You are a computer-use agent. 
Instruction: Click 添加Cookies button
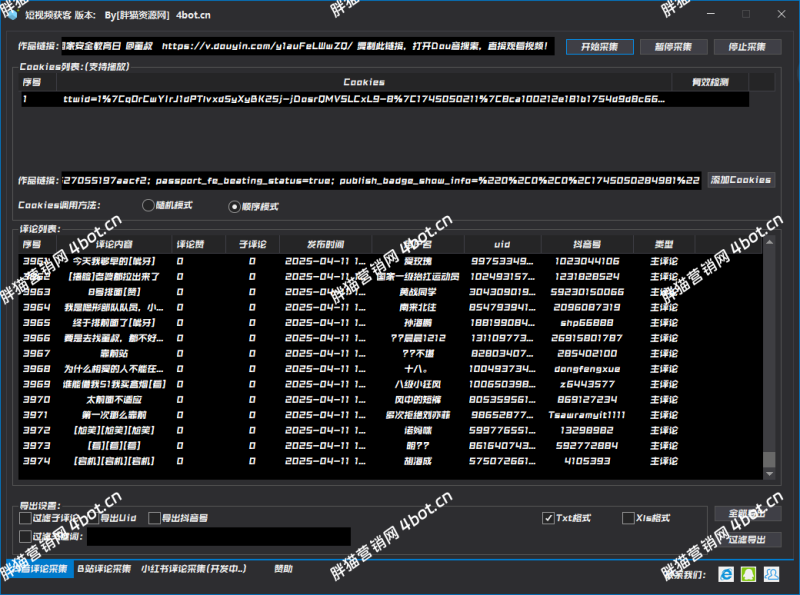pyautogui.click(x=741, y=180)
